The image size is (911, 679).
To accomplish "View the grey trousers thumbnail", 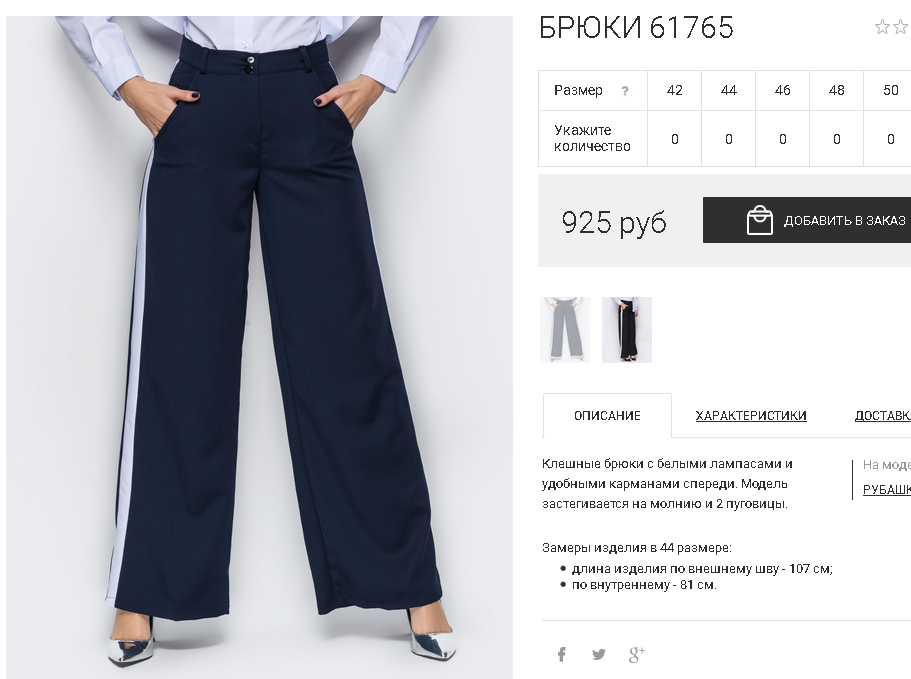I will [565, 330].
